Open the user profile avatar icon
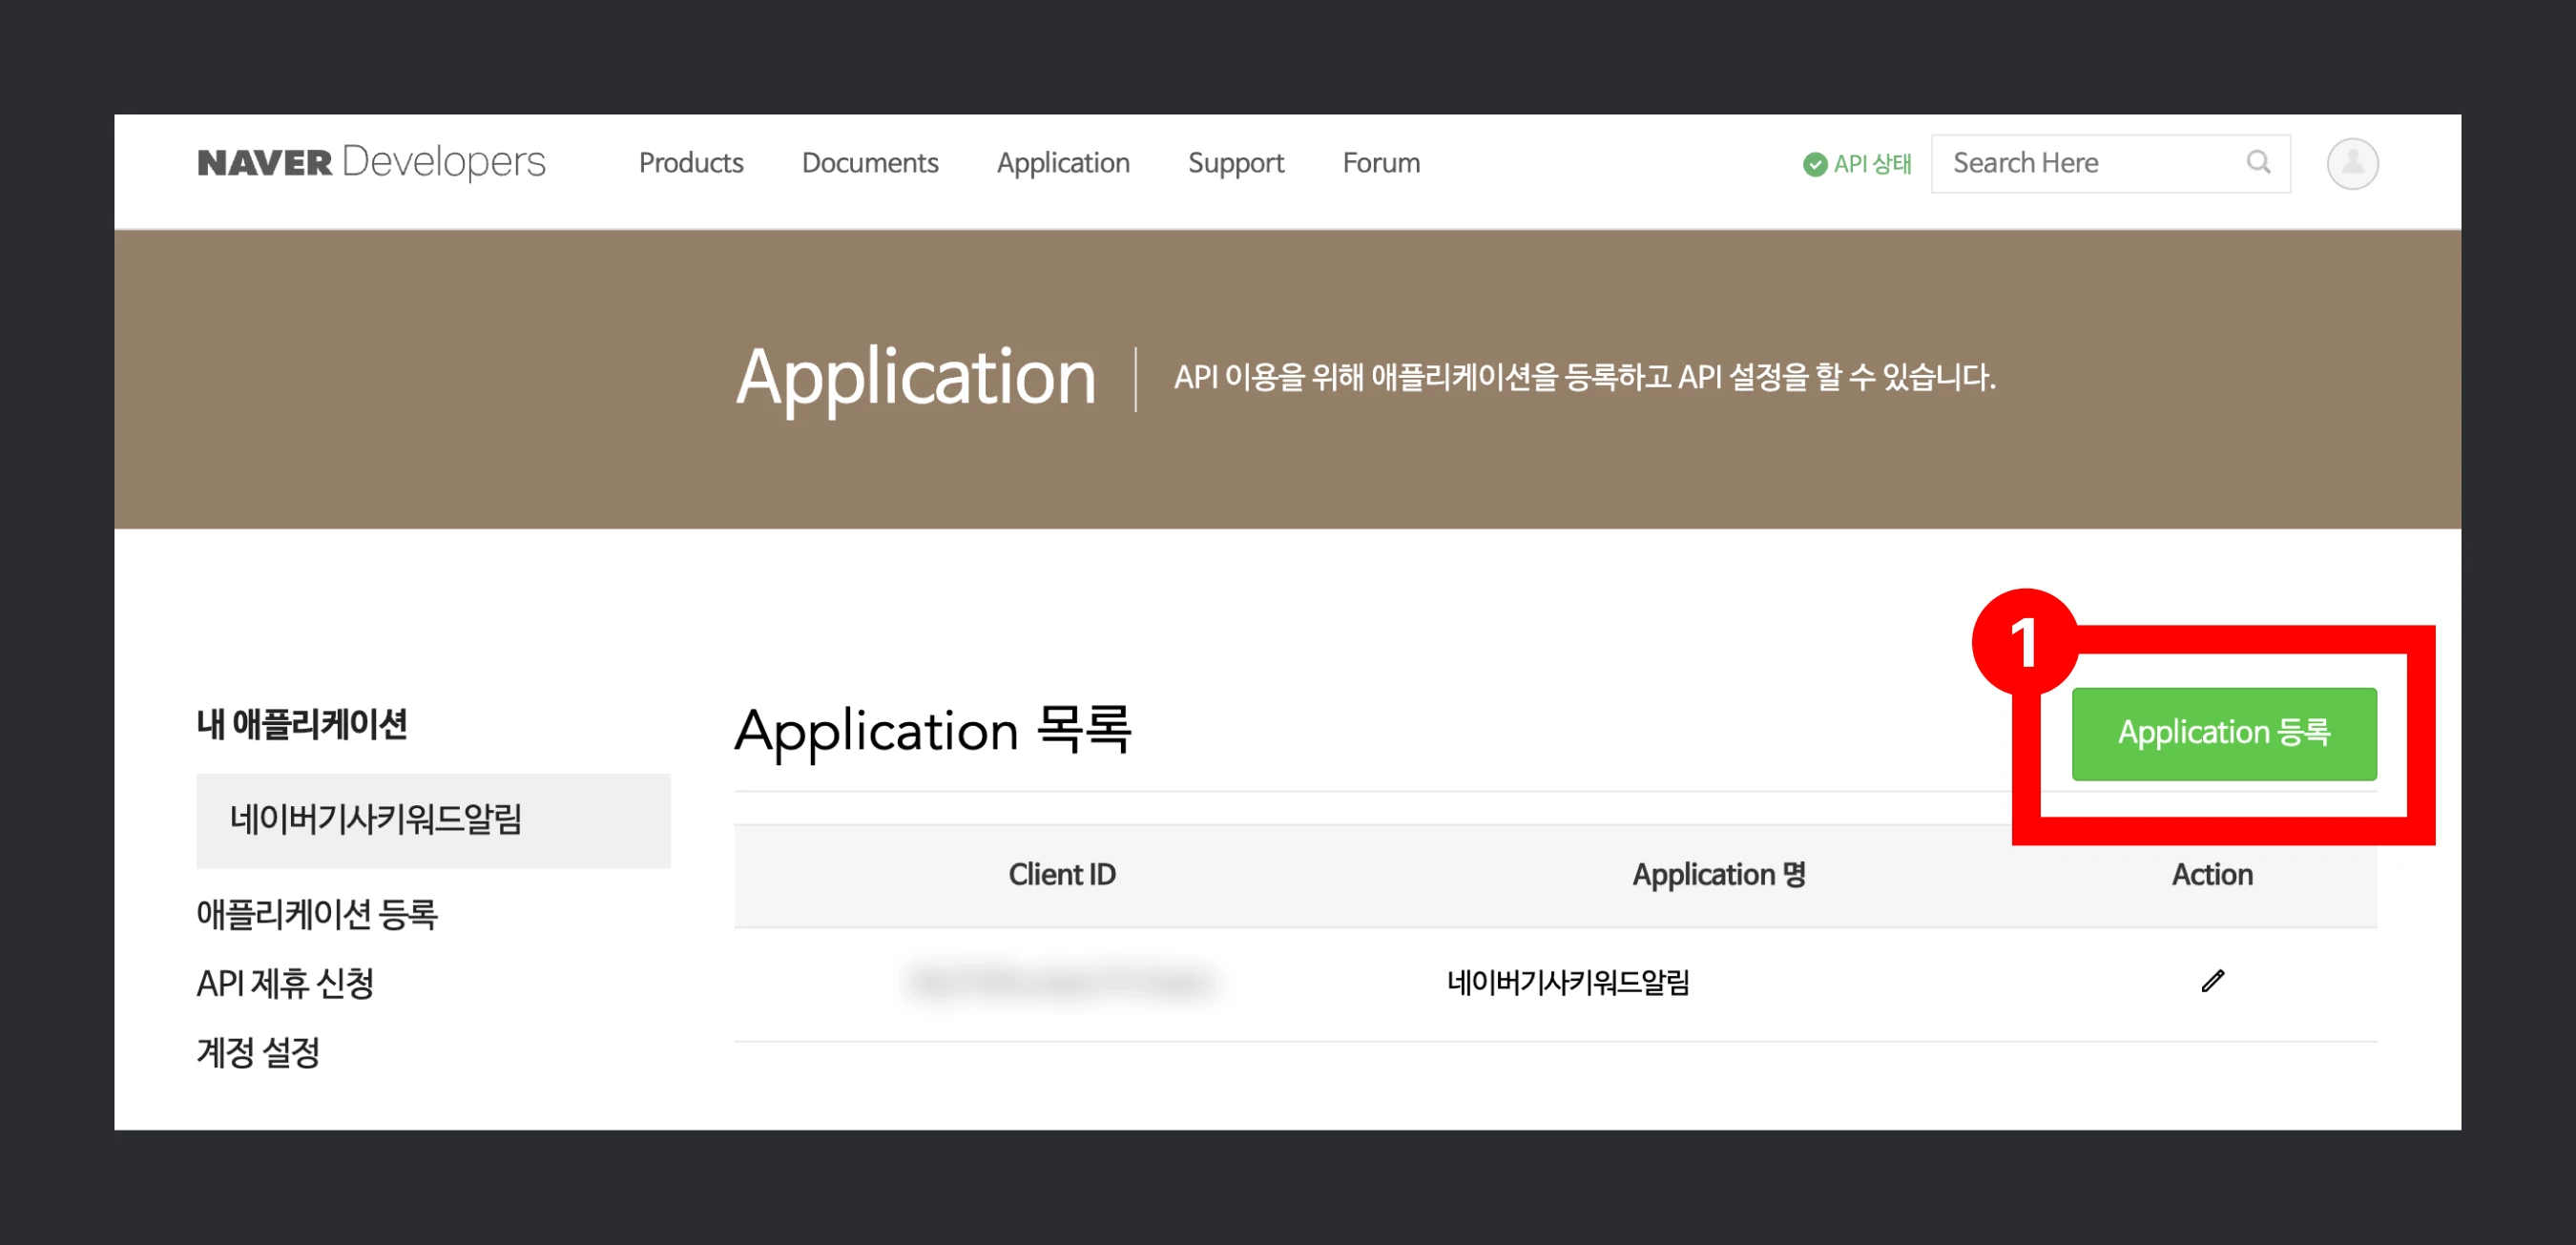The width and height of the screenshot is (2576, 1245). [2351, 163]
